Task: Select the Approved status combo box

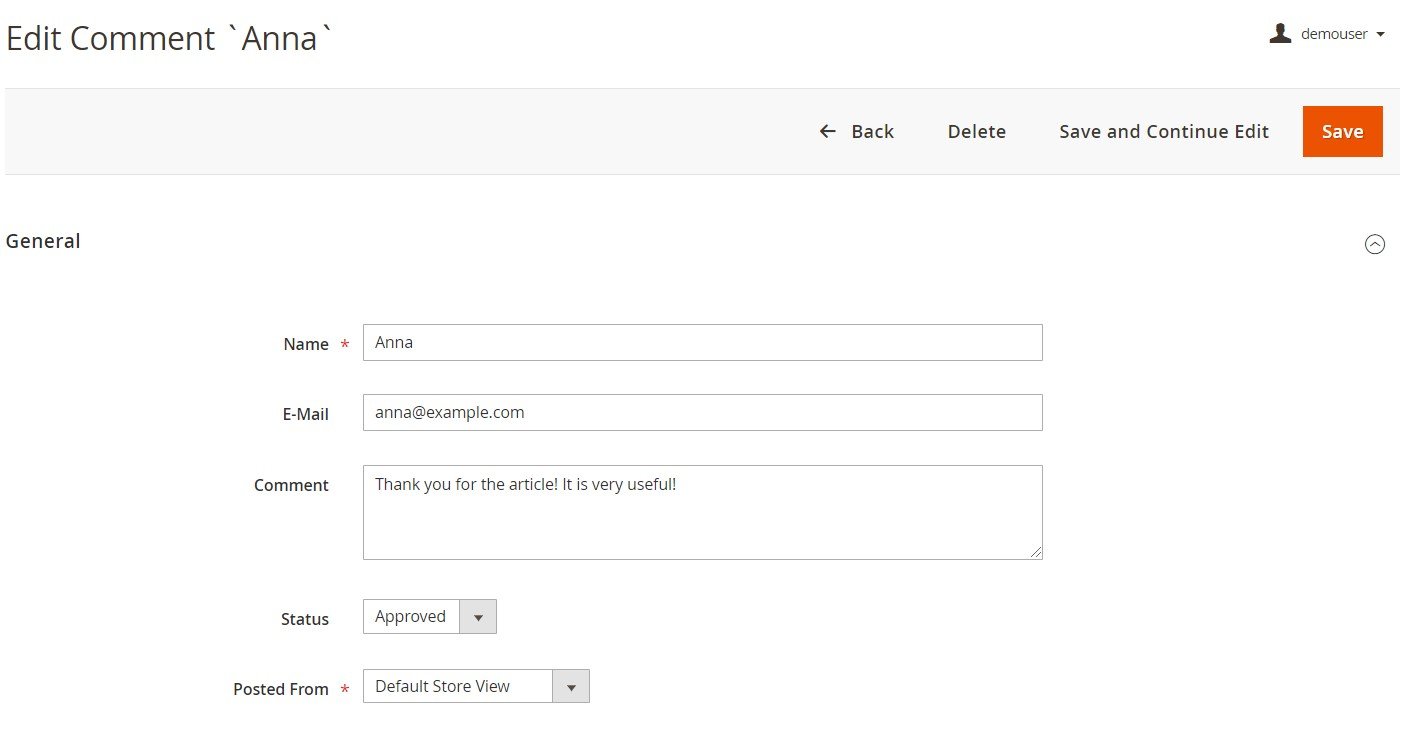Action: pyautogui.click(x=430, y=617)
